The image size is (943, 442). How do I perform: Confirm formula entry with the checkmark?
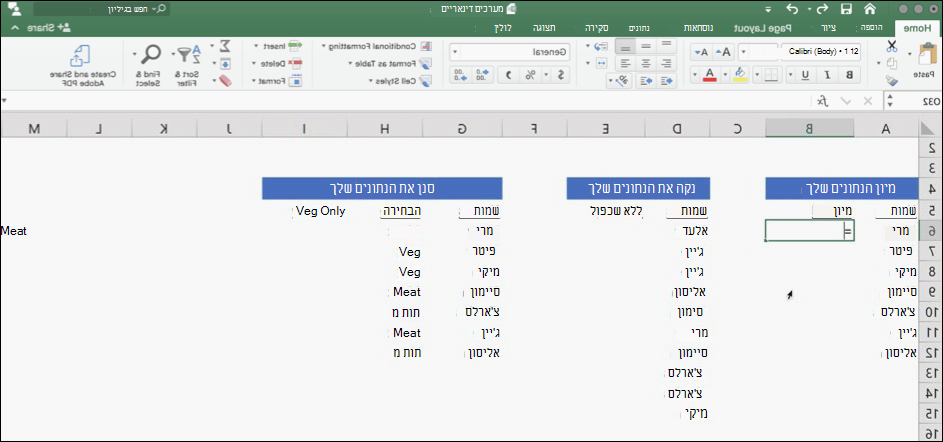coord(847,102)
